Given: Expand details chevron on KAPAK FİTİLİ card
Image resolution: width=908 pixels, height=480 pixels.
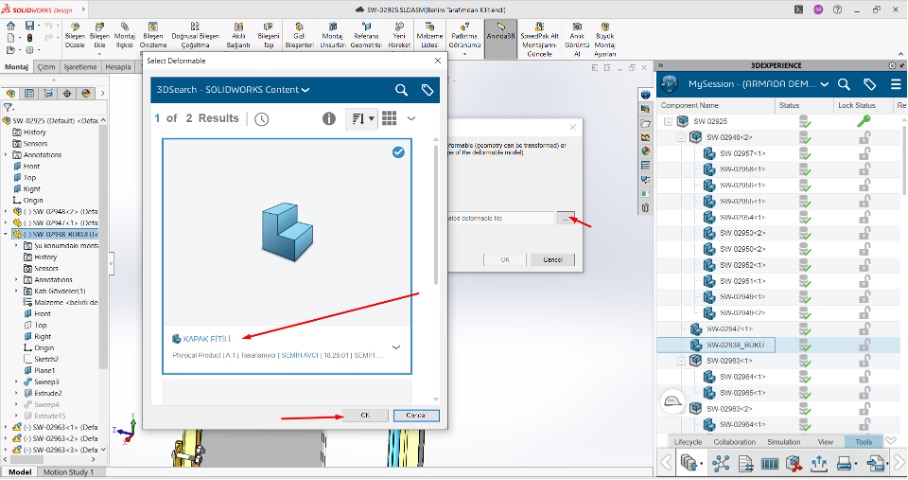Looking at the screenshot, I should click(396, 347).
